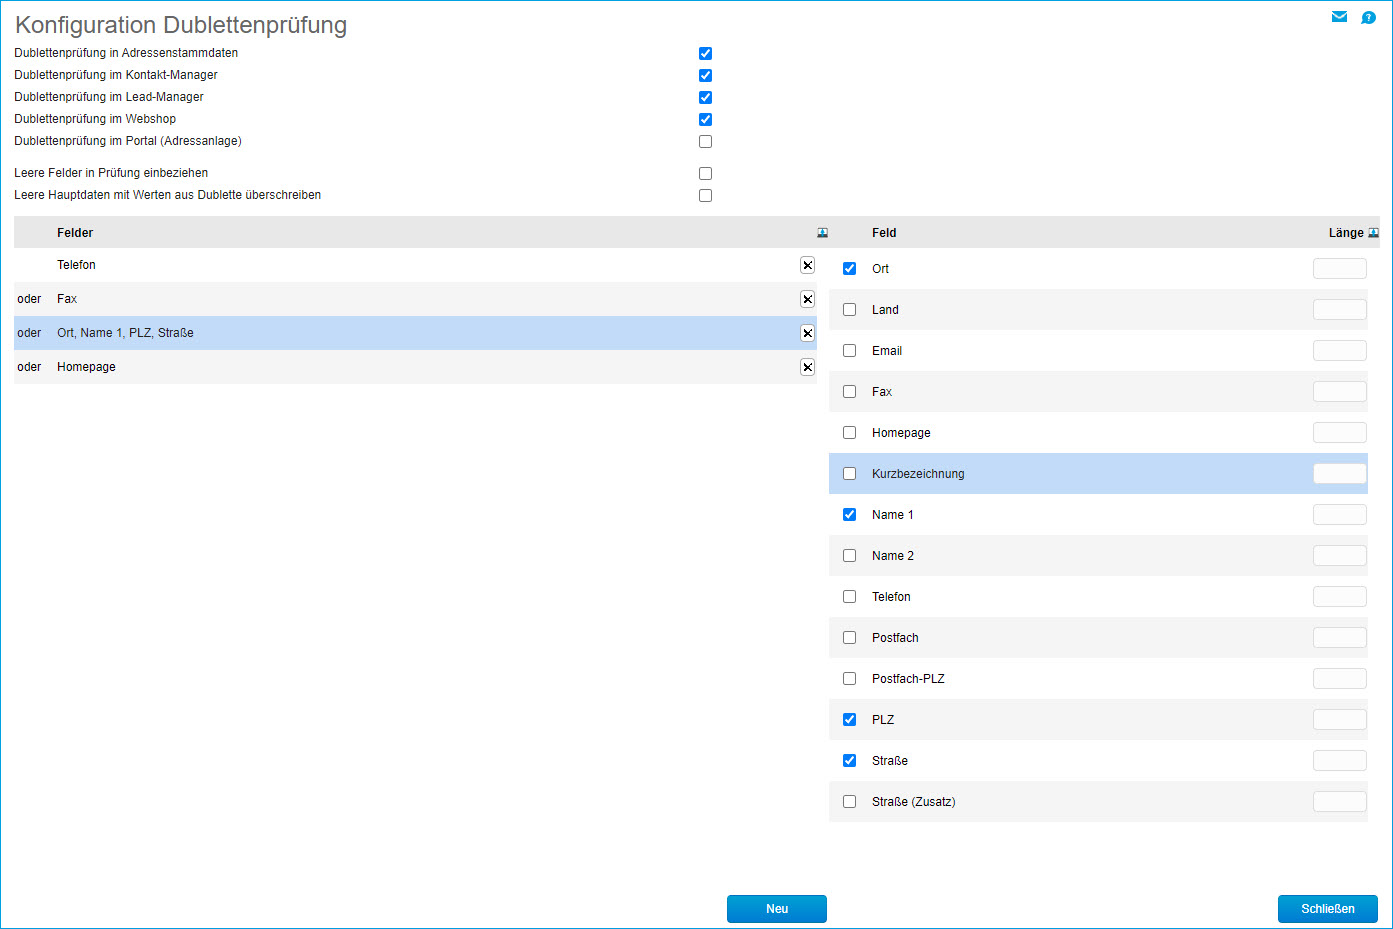The width and height of the screenshot is (1393, 929).
Task: Open help via the question mark icon
Action: [1368, 17]
